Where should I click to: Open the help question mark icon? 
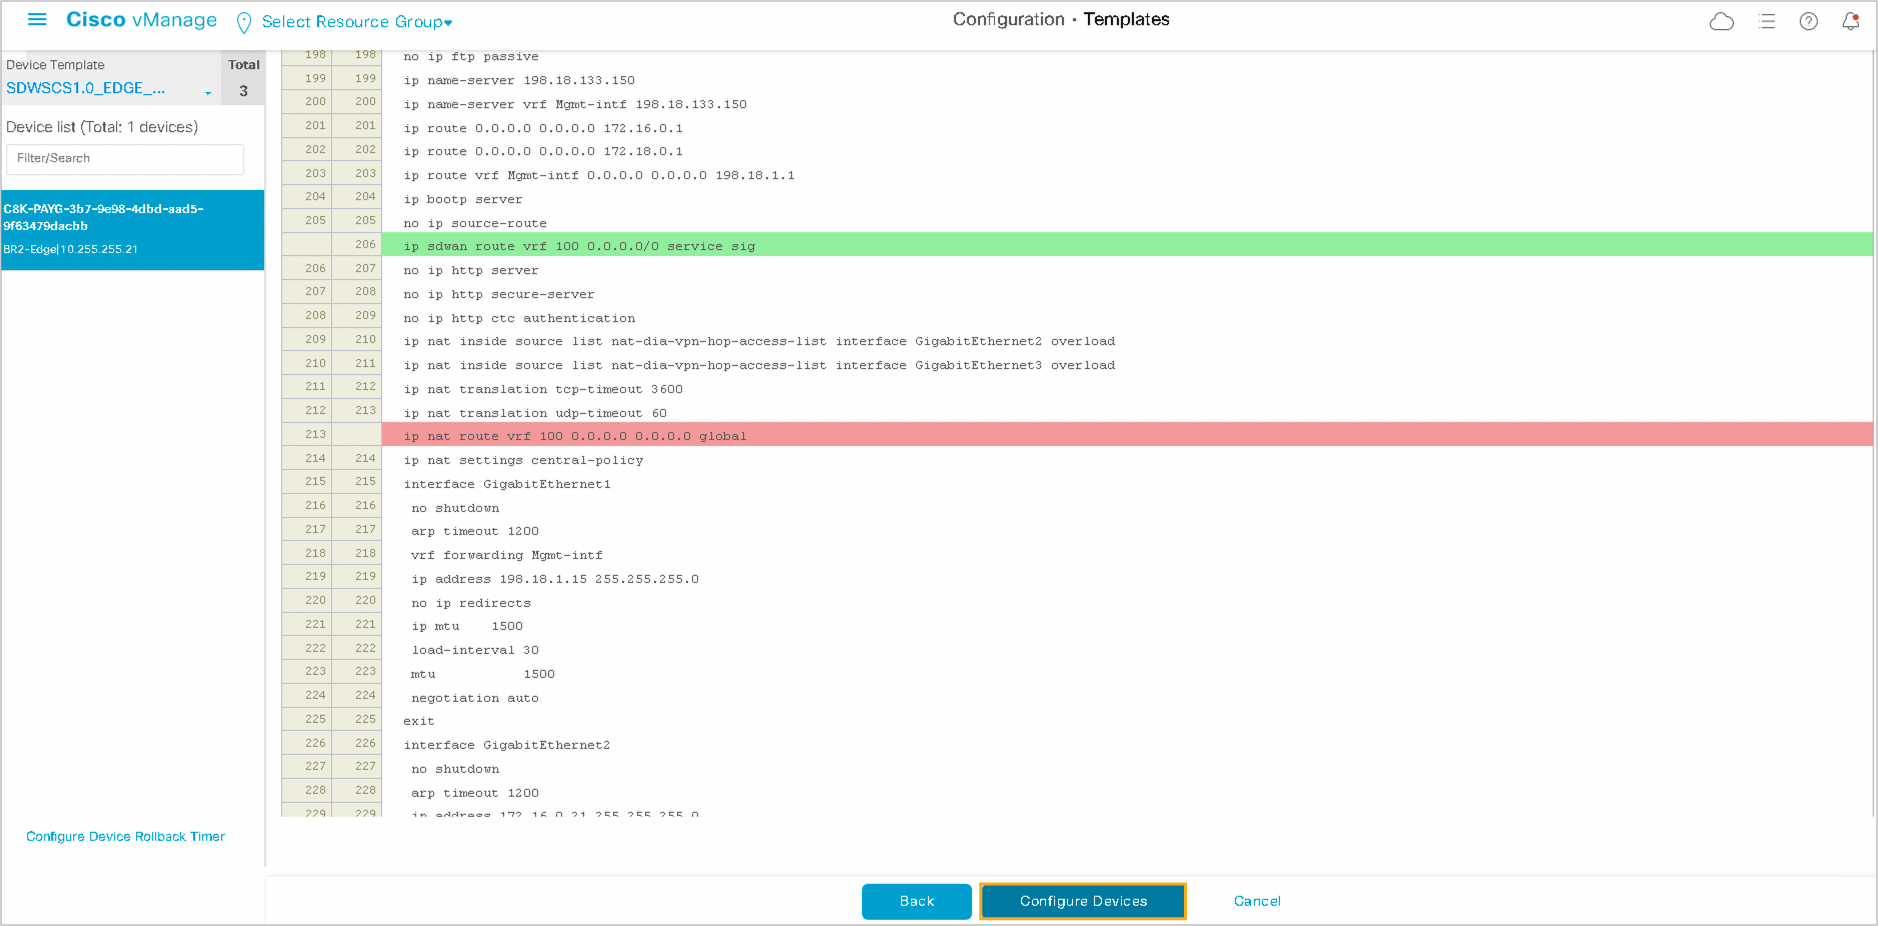point(1809,21)
